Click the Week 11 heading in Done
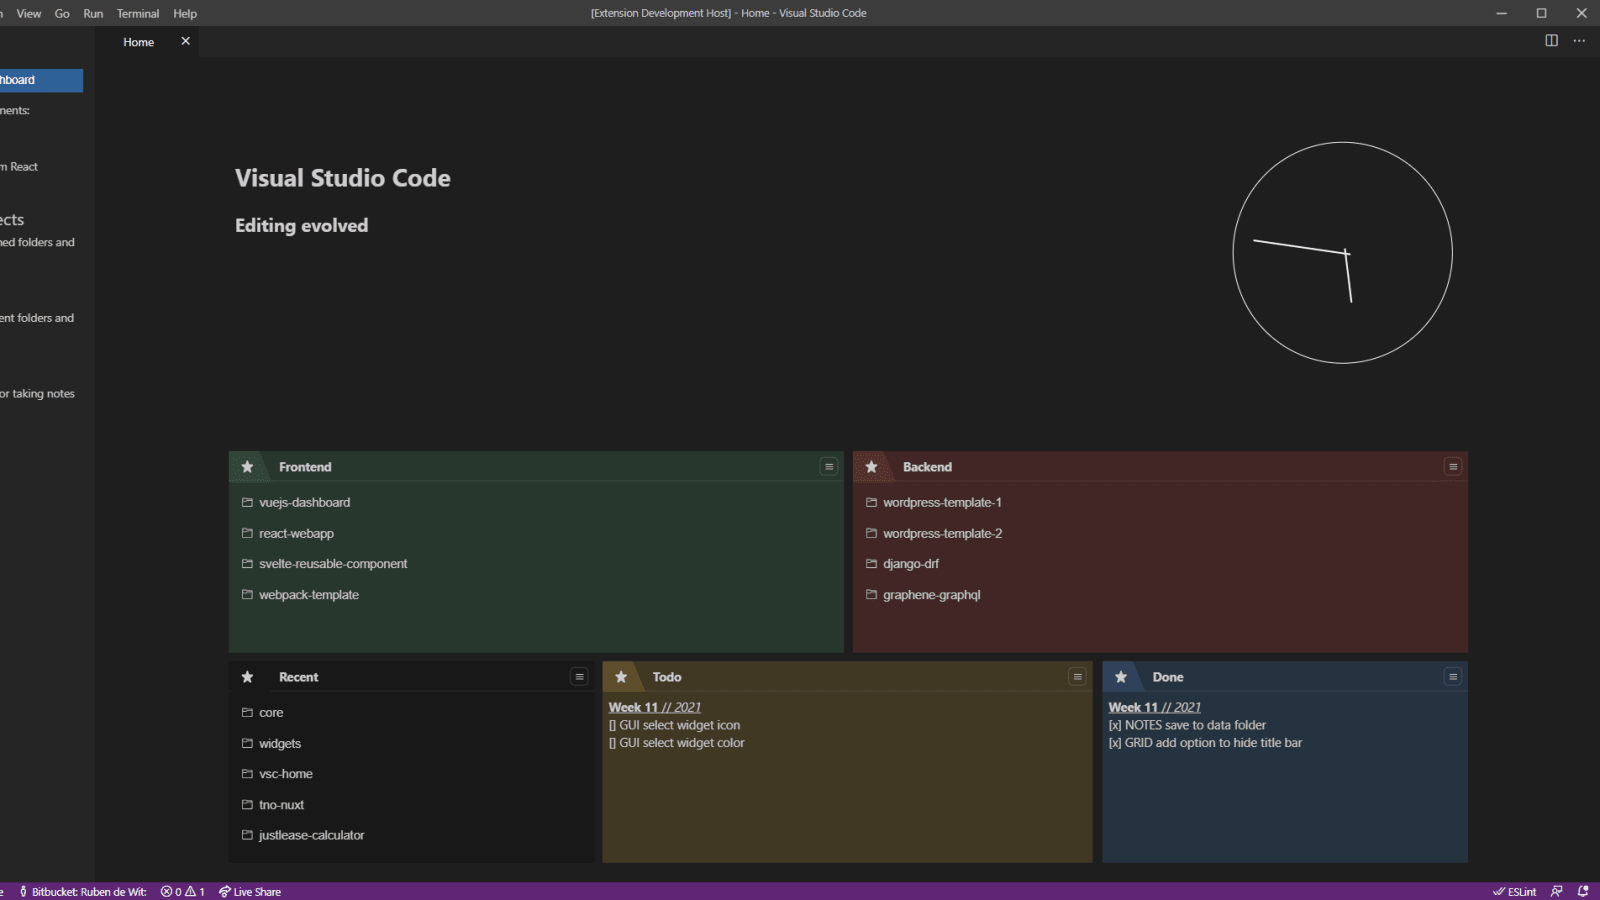 coord(1155,707)
